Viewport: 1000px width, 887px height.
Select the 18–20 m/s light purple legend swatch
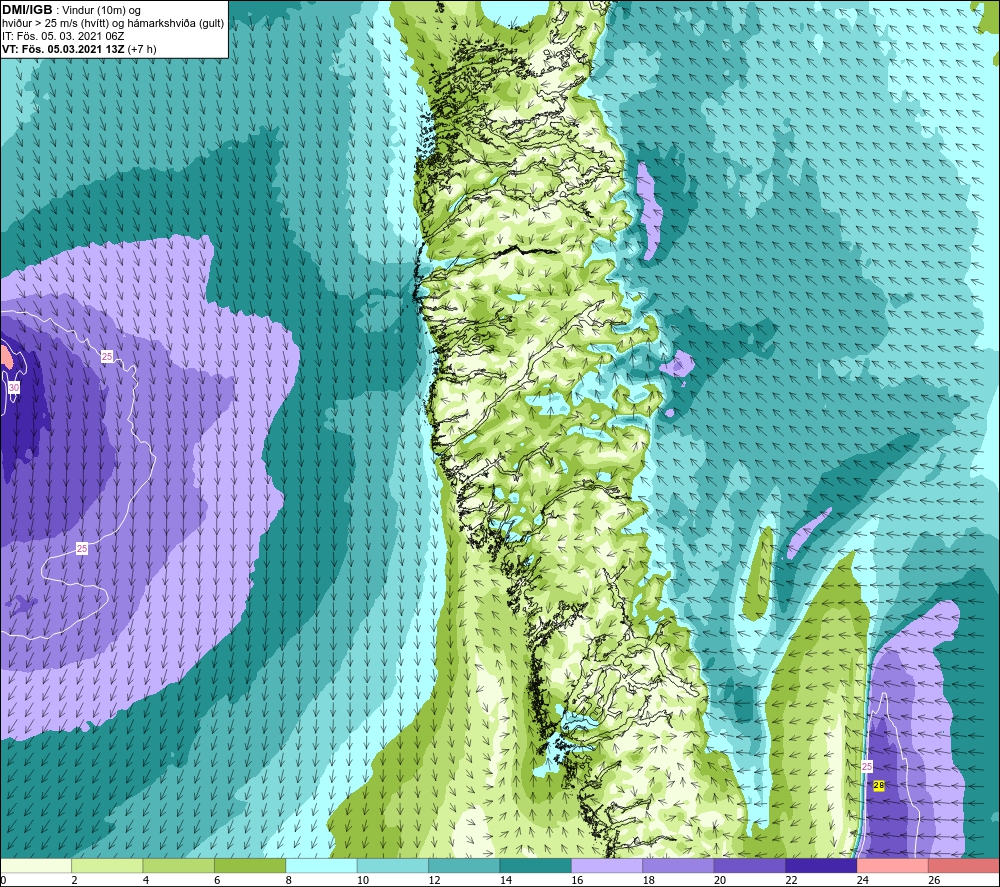click(x=679, y=865)
